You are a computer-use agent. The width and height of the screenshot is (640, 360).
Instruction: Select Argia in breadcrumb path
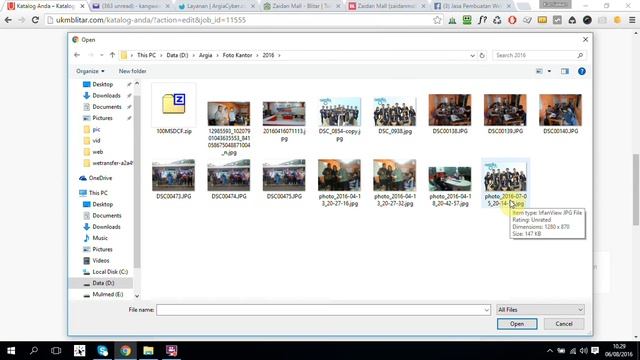(x=205, y=55)
